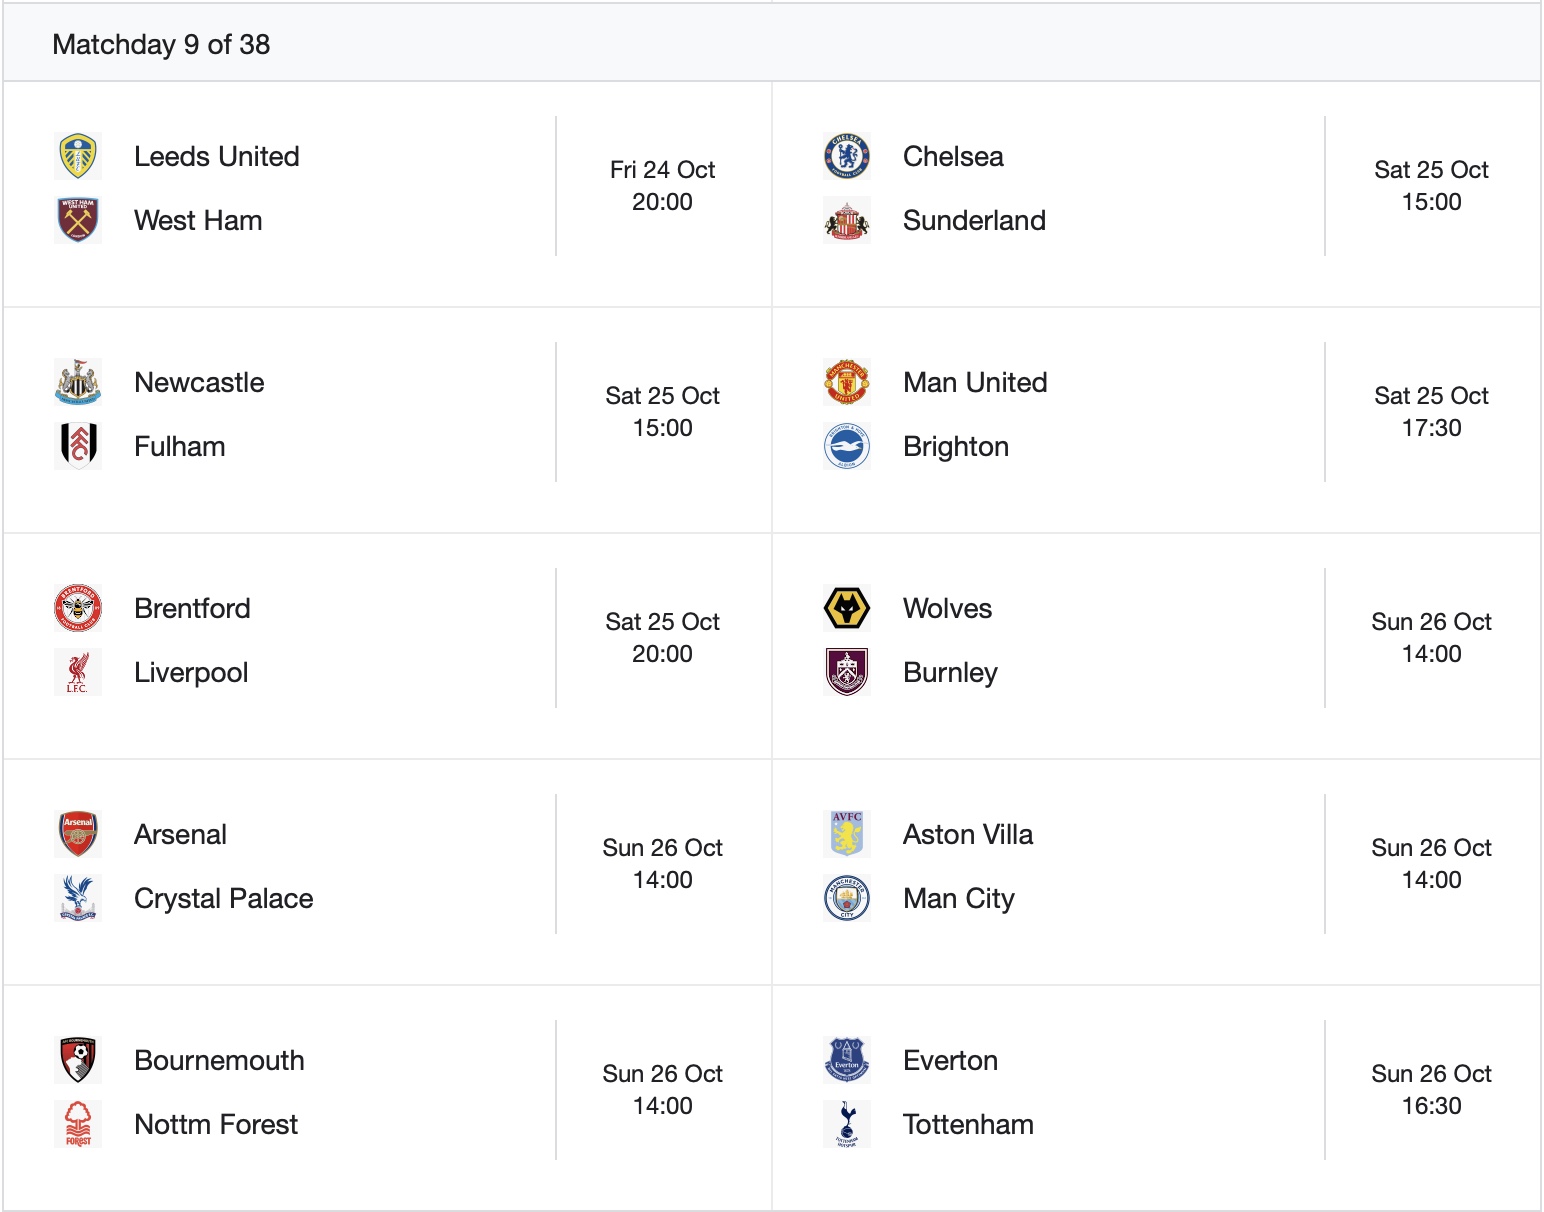The height and width of the screenshot is (1212, 1544).
Task: Open Sat 25 Oct 17:30 fixture time
Action: tap(1431, 412)
